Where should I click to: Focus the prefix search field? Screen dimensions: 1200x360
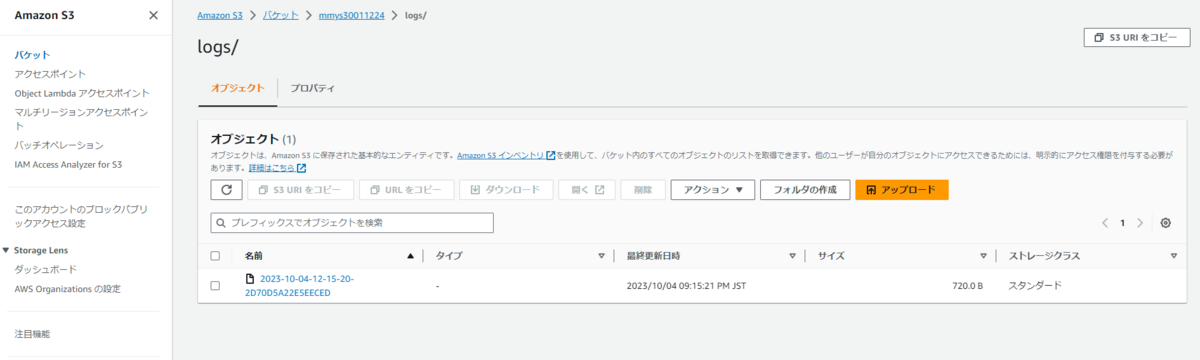click(x=352, y=222)
